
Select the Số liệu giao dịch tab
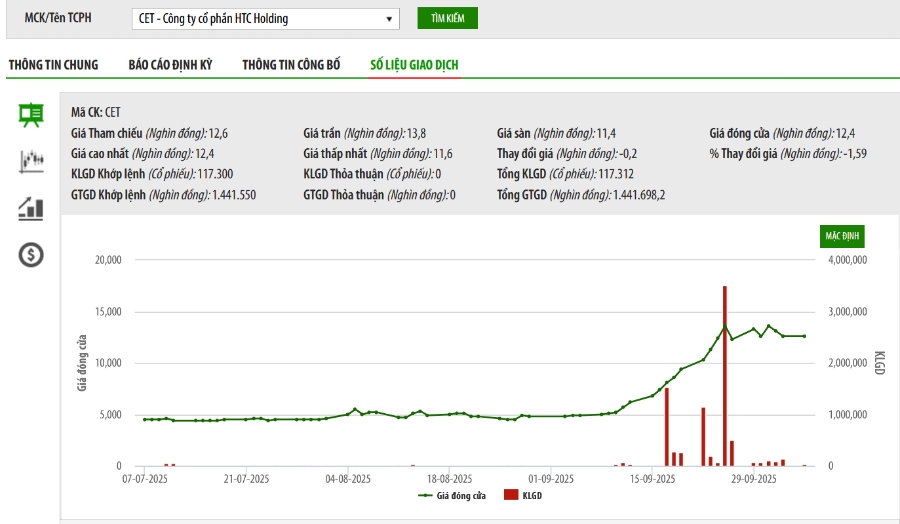pos(414,65)
